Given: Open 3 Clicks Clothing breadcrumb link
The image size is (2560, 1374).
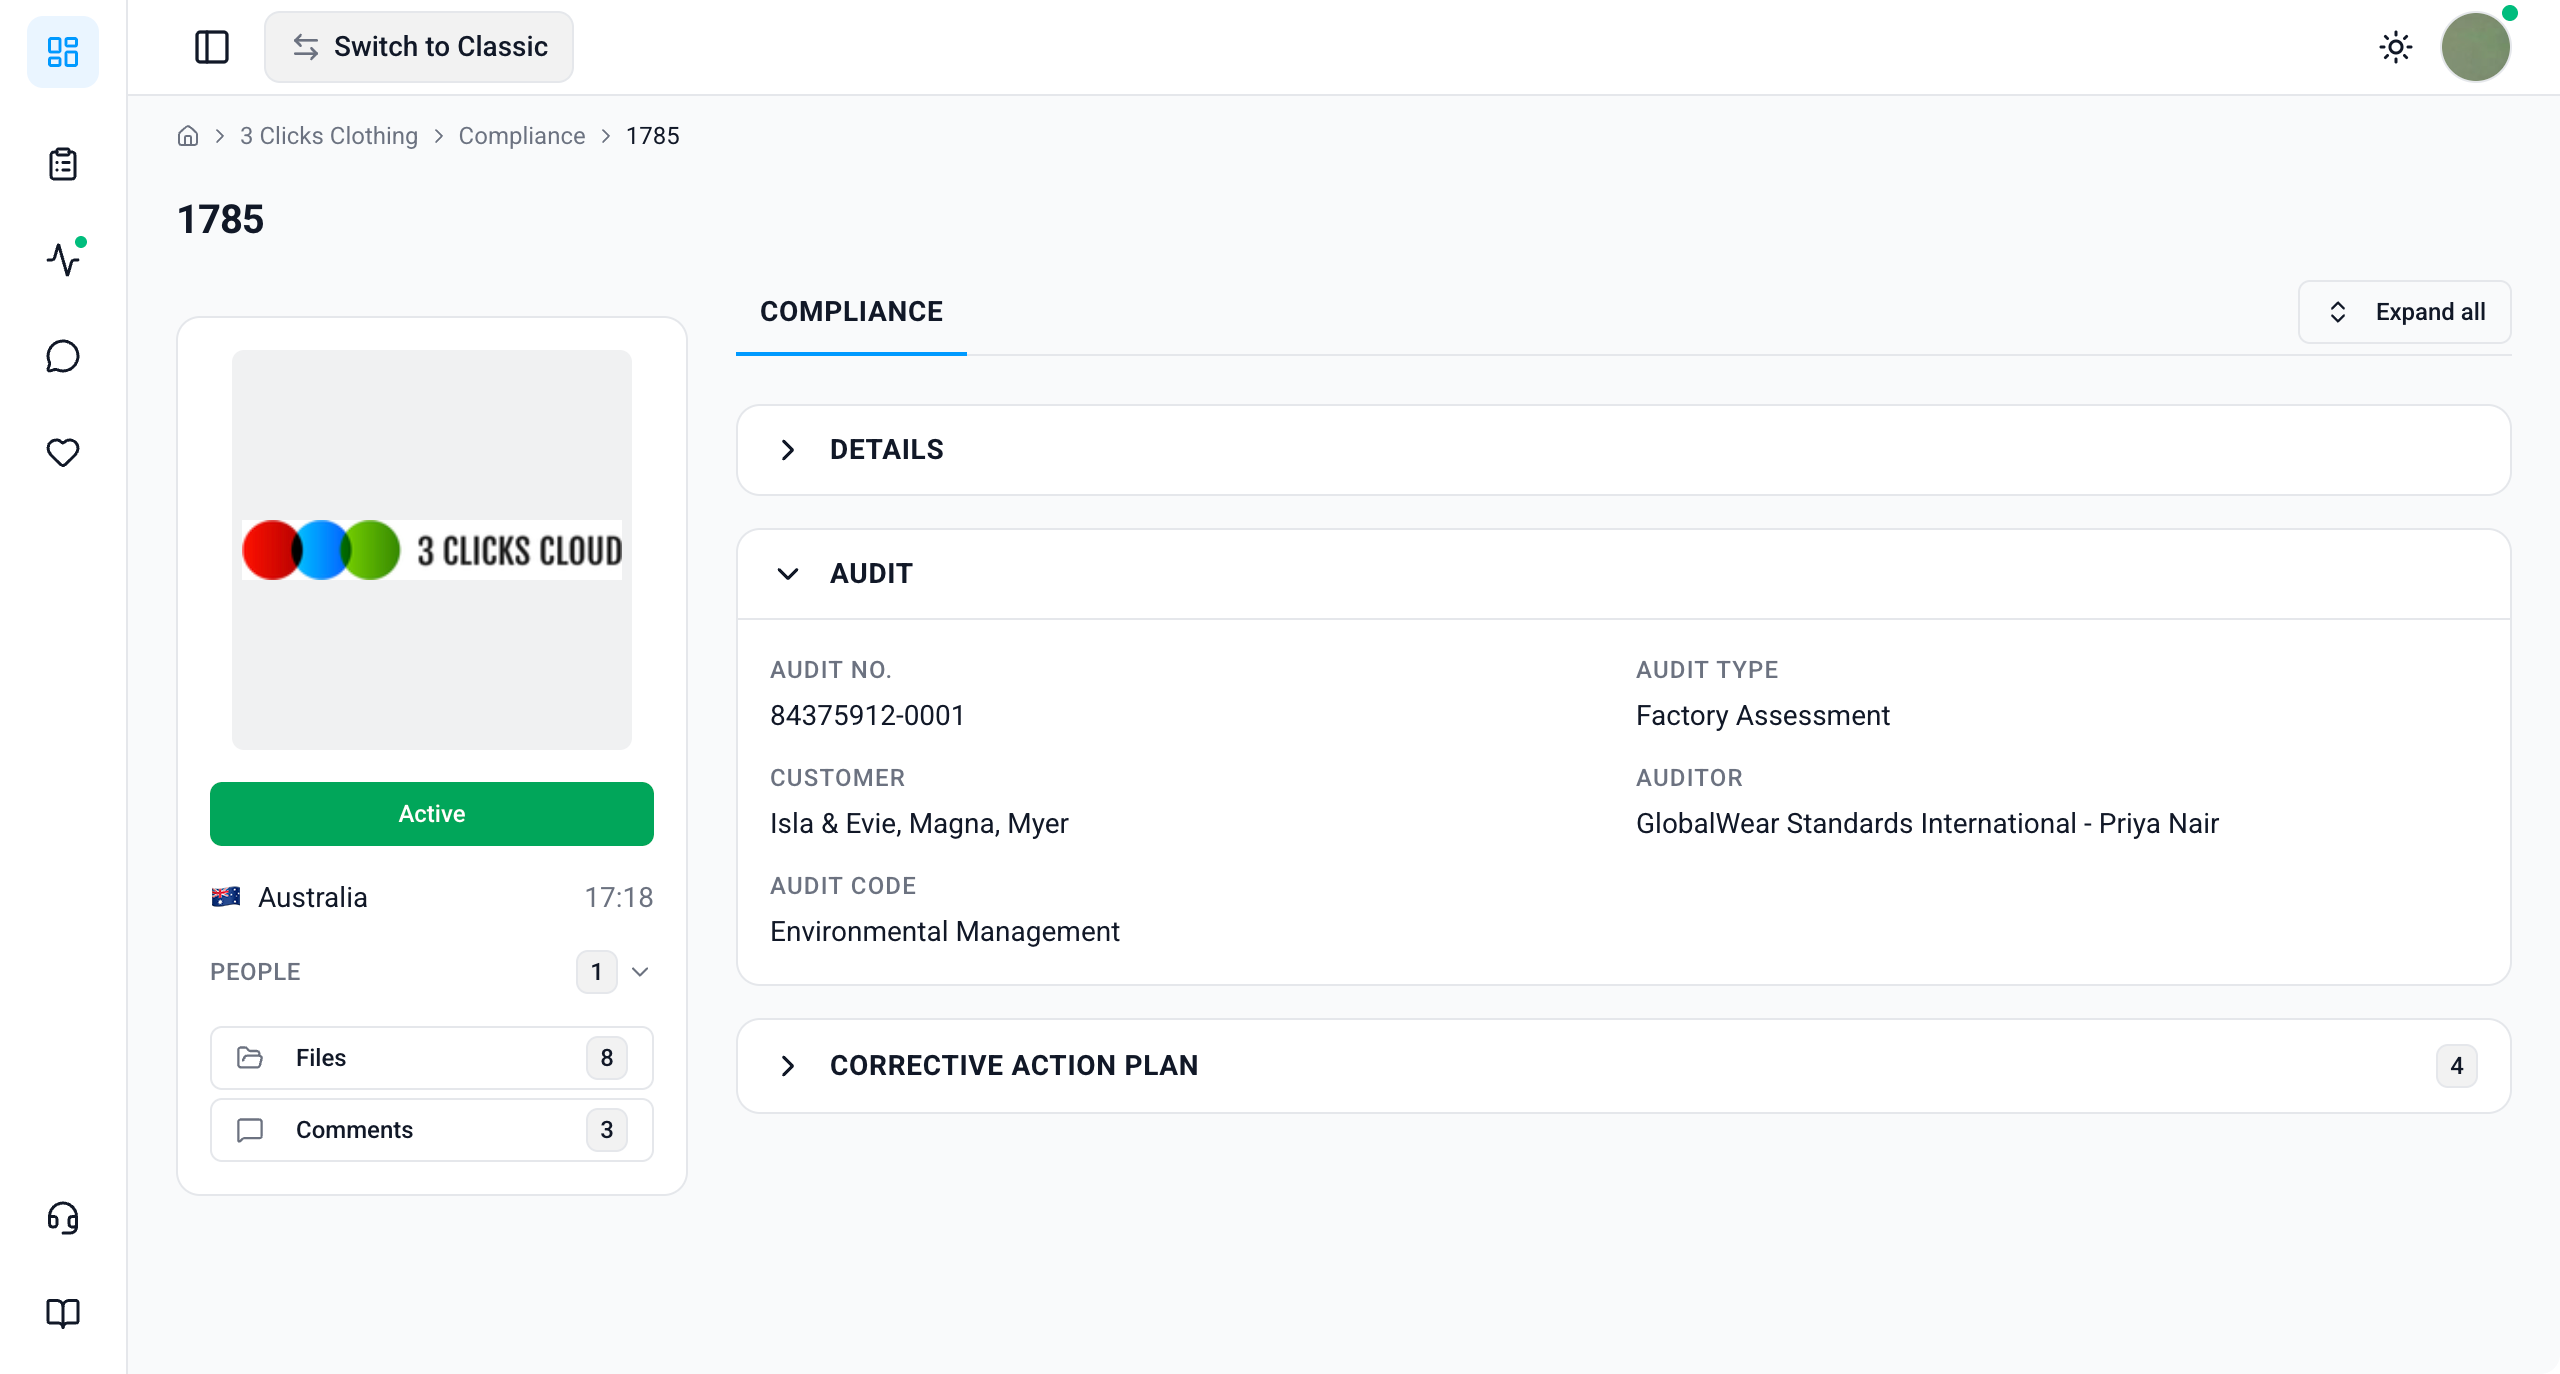Looking at the screenshot, I should 329,136.
